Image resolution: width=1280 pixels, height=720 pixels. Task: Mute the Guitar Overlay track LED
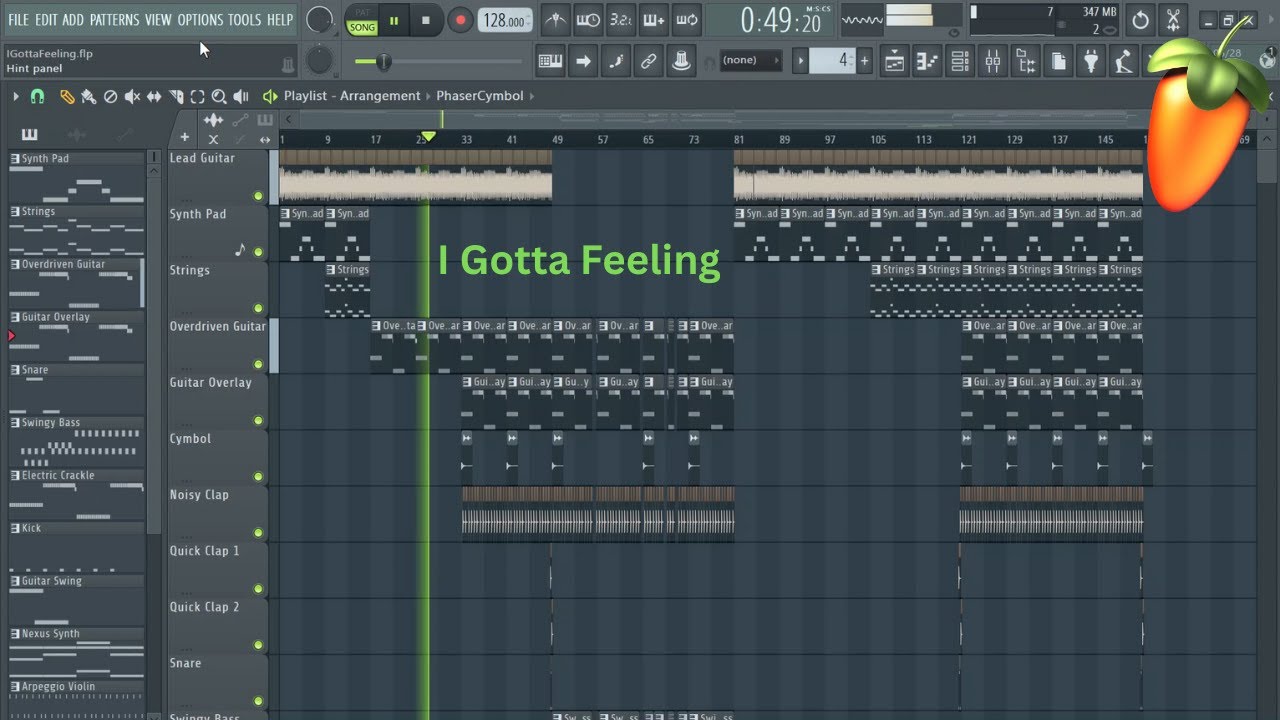(258, 420)
